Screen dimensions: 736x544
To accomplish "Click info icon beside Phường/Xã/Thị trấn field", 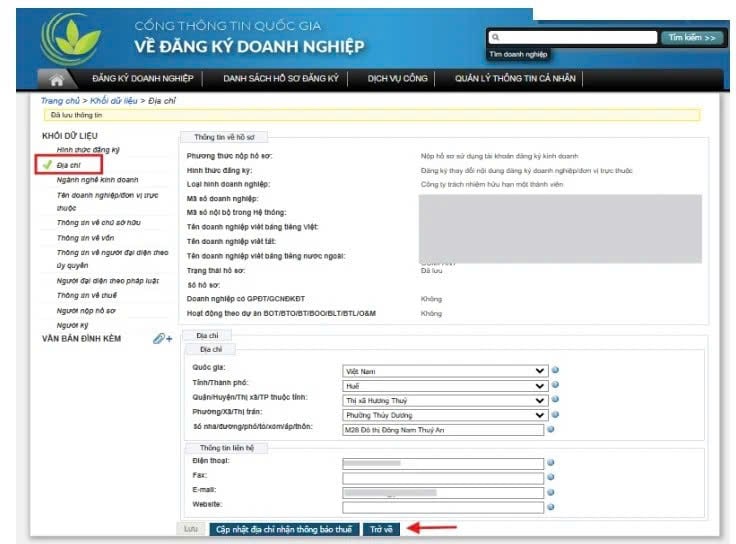I will (555, 414).
